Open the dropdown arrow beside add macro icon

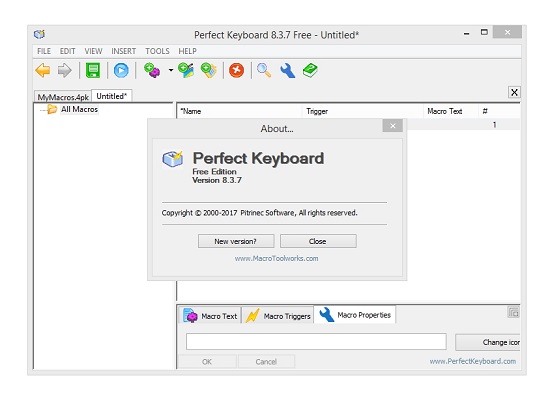(x=170, y=70)
